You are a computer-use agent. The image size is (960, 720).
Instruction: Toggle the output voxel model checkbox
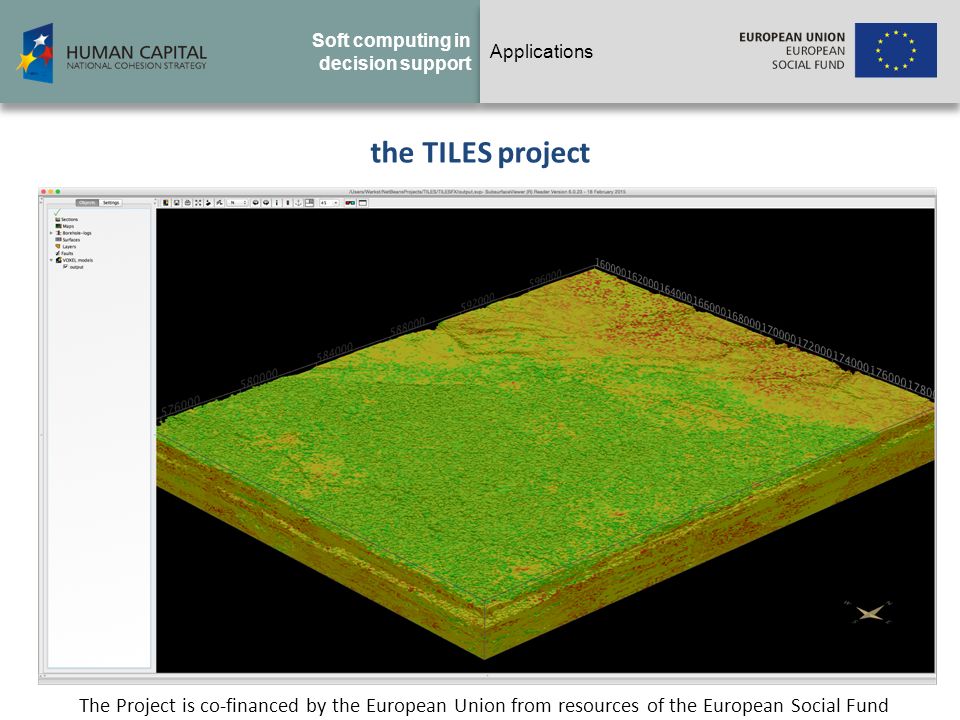[66, 266]
